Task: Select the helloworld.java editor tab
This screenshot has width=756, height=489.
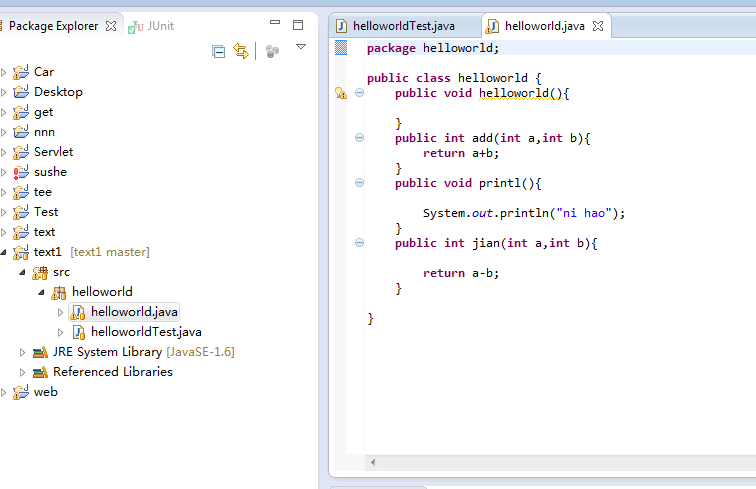Action: [x=544, y=26]
